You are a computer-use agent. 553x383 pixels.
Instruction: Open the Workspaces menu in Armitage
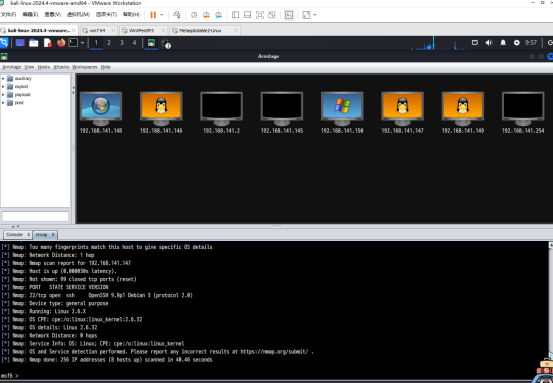pyautogui.click(x=85, y=67)
